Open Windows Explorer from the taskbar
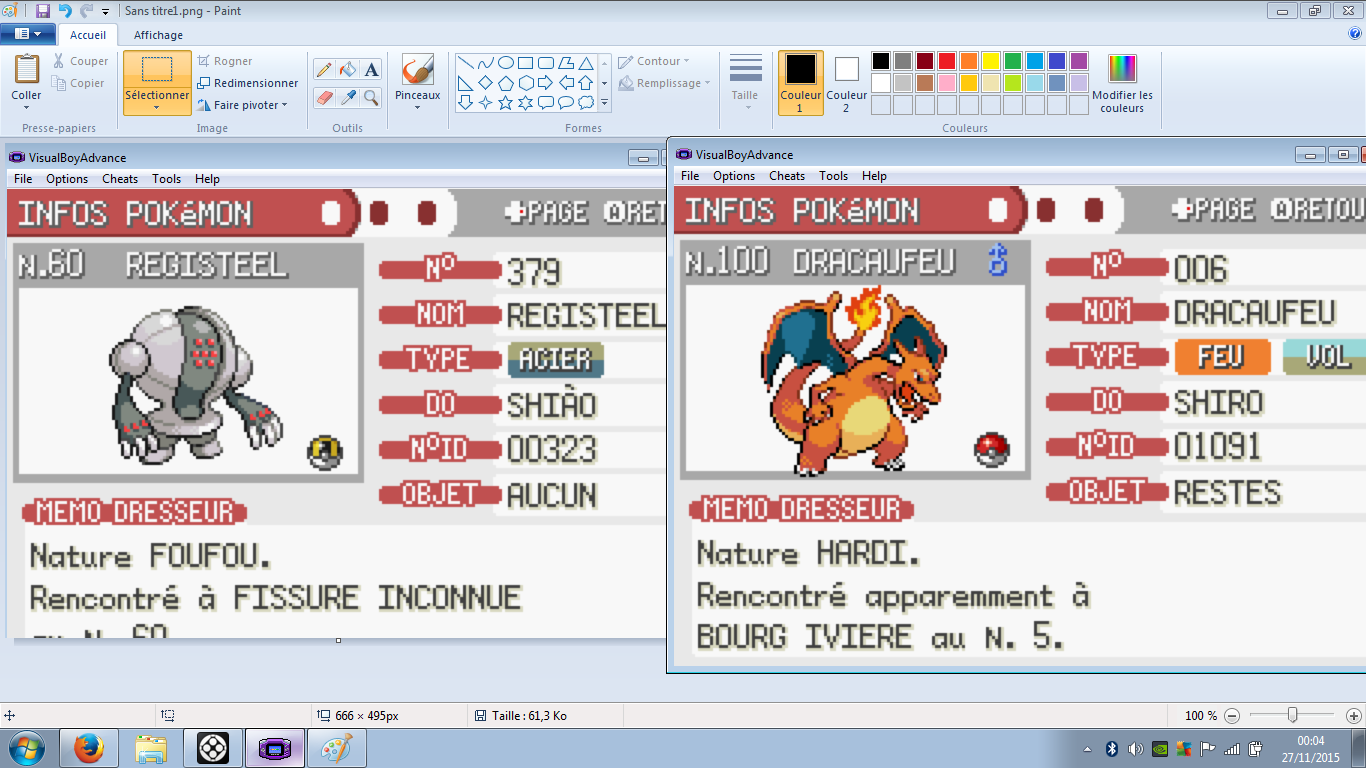Viewport: 1366px width, 768px height. (151, 748)
